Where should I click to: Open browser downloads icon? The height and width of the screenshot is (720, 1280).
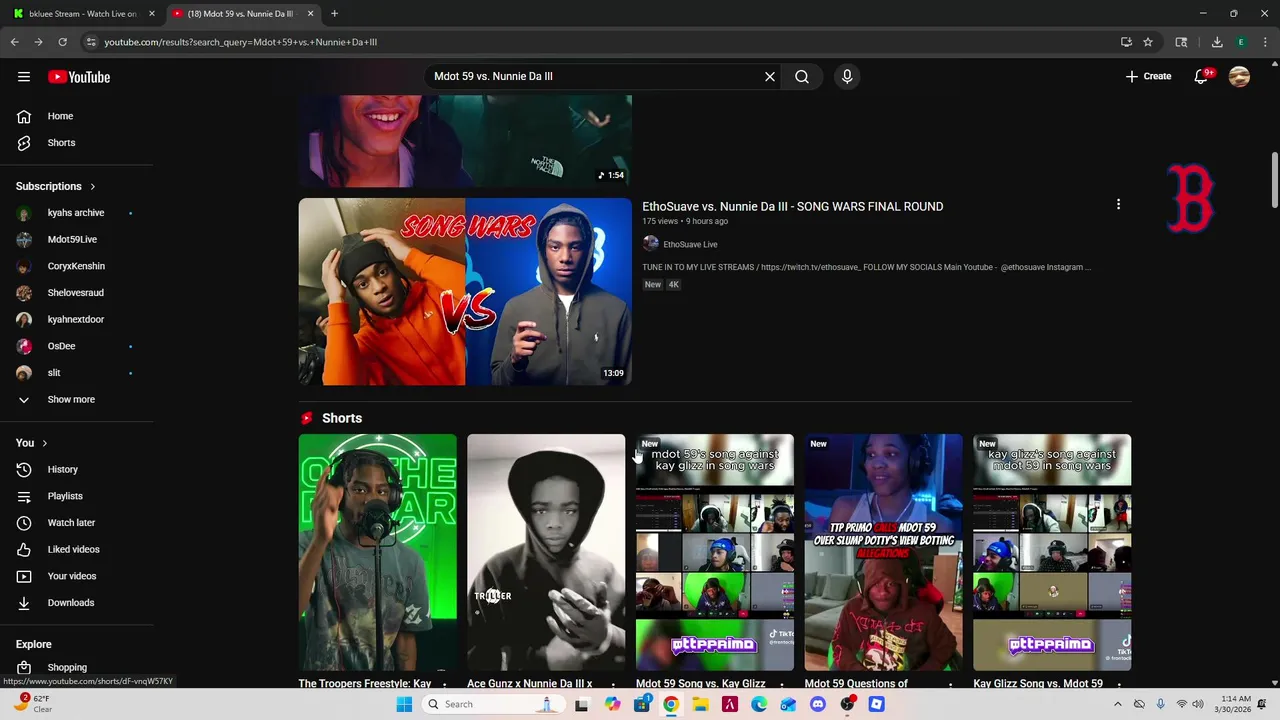1217,42
